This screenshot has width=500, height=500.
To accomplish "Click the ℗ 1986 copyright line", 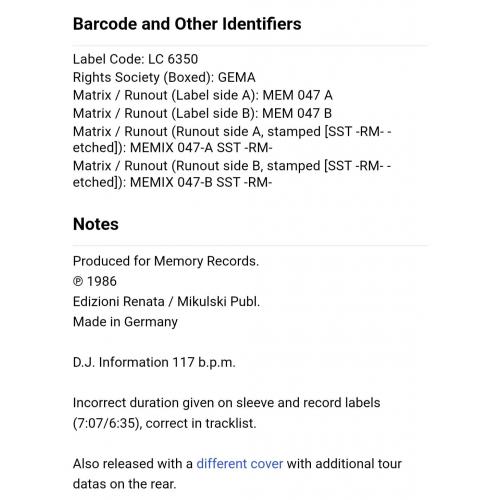I will click(x=95, y=281).
